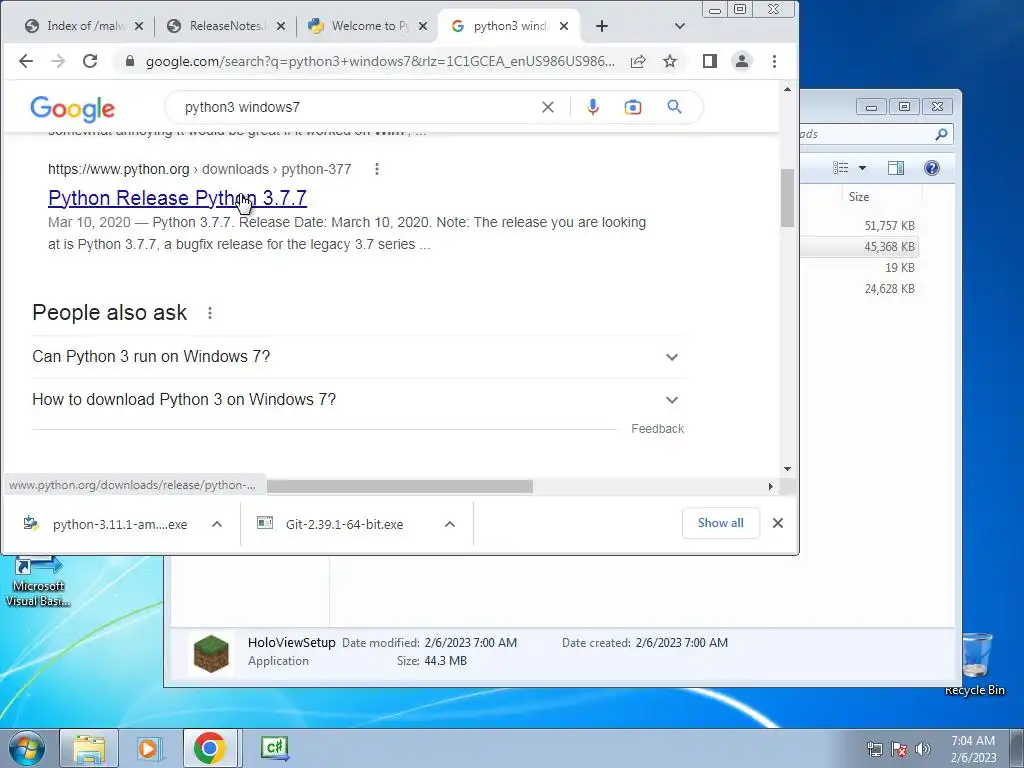Image resolution: width=1024 pixels, height=768 pixels.
Task: Close the Index of /malw tab
Action: point(138,26)
